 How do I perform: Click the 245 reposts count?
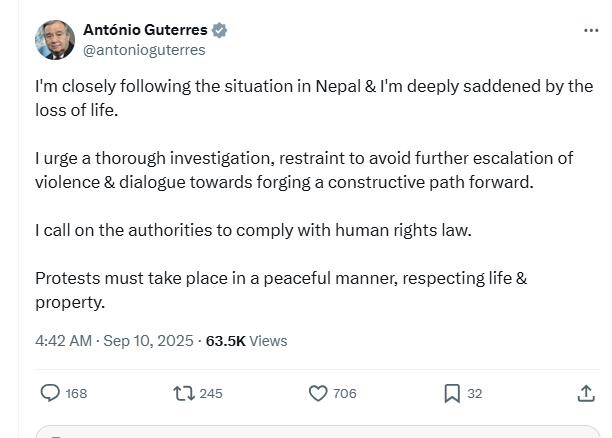pyautogui.click(x=211, y=393)
